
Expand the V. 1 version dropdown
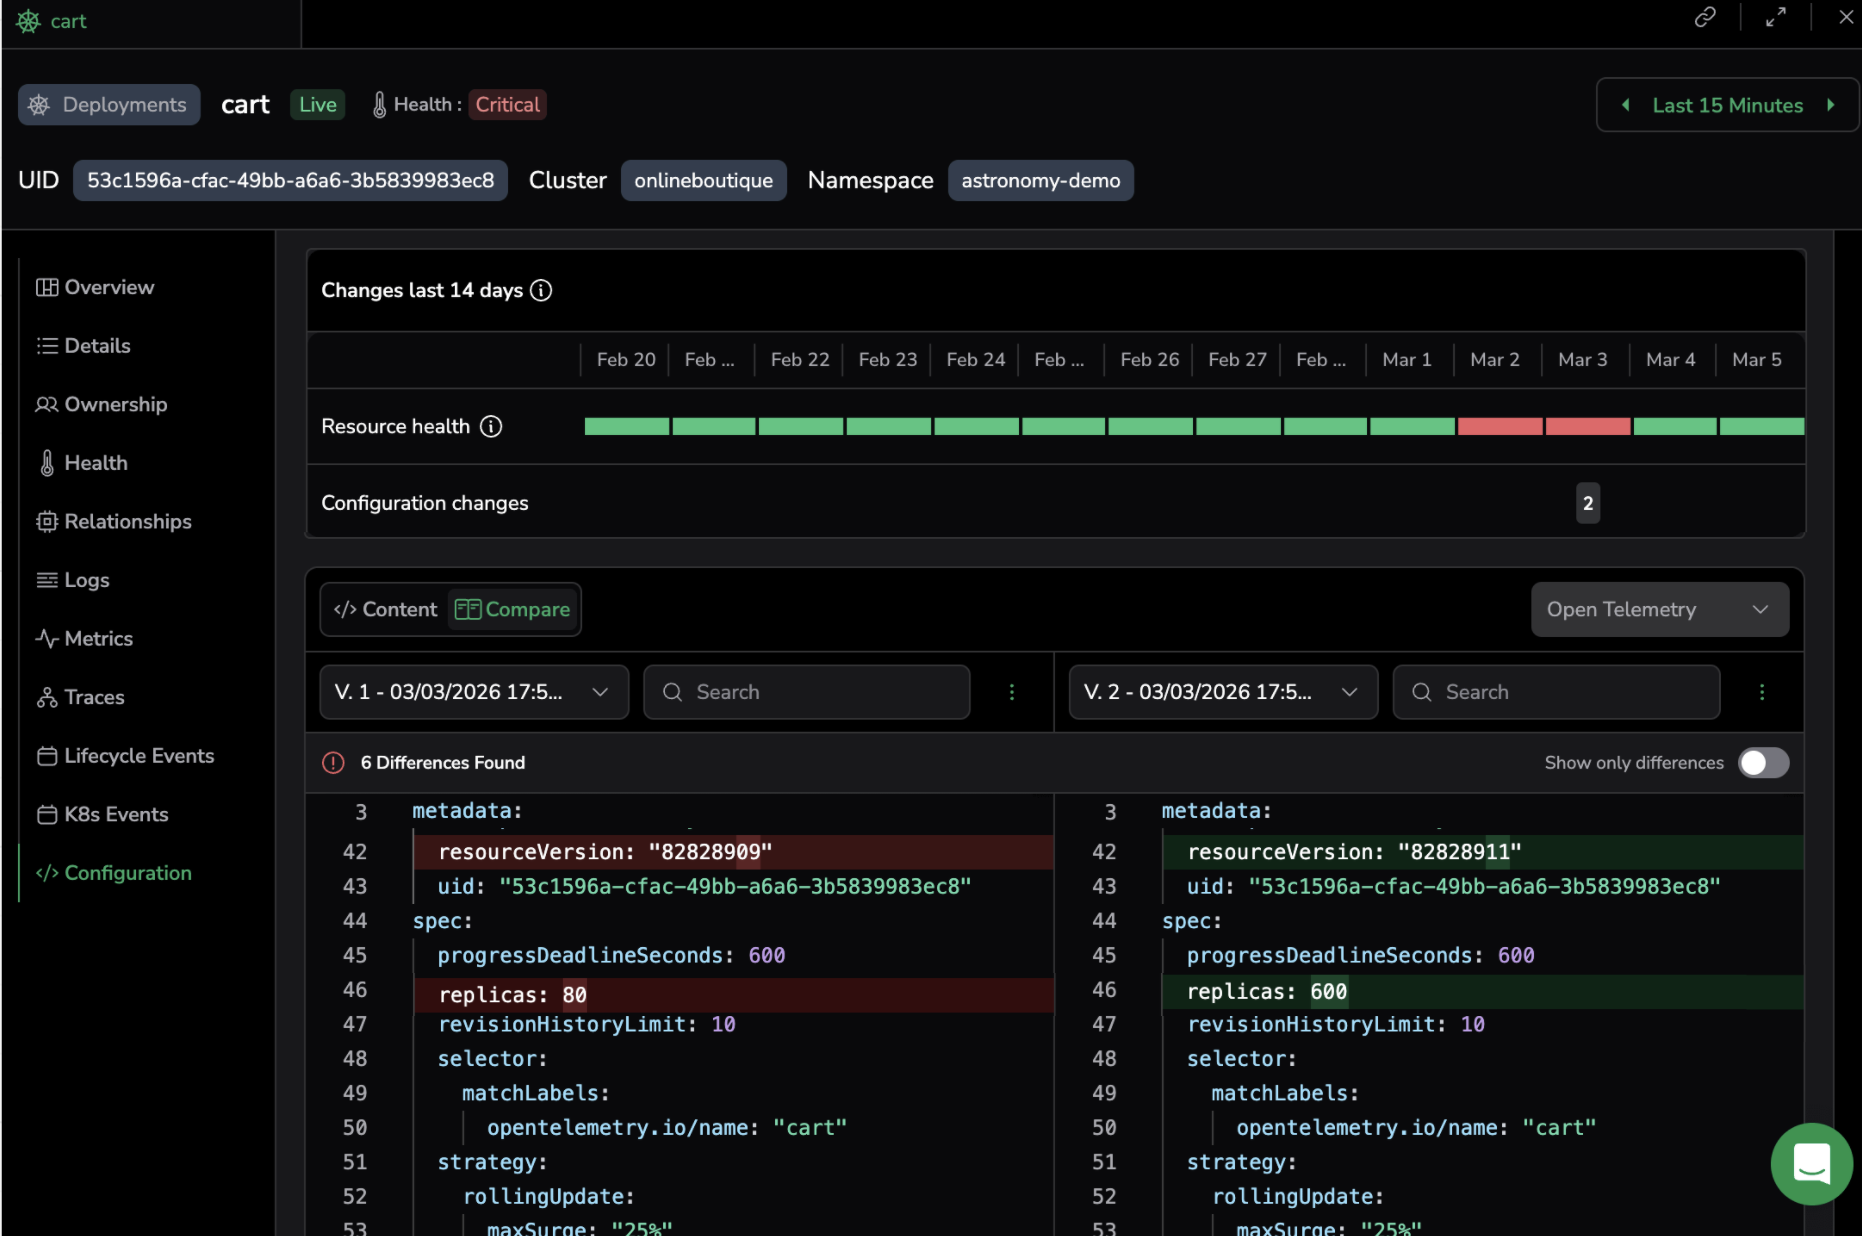474,692
